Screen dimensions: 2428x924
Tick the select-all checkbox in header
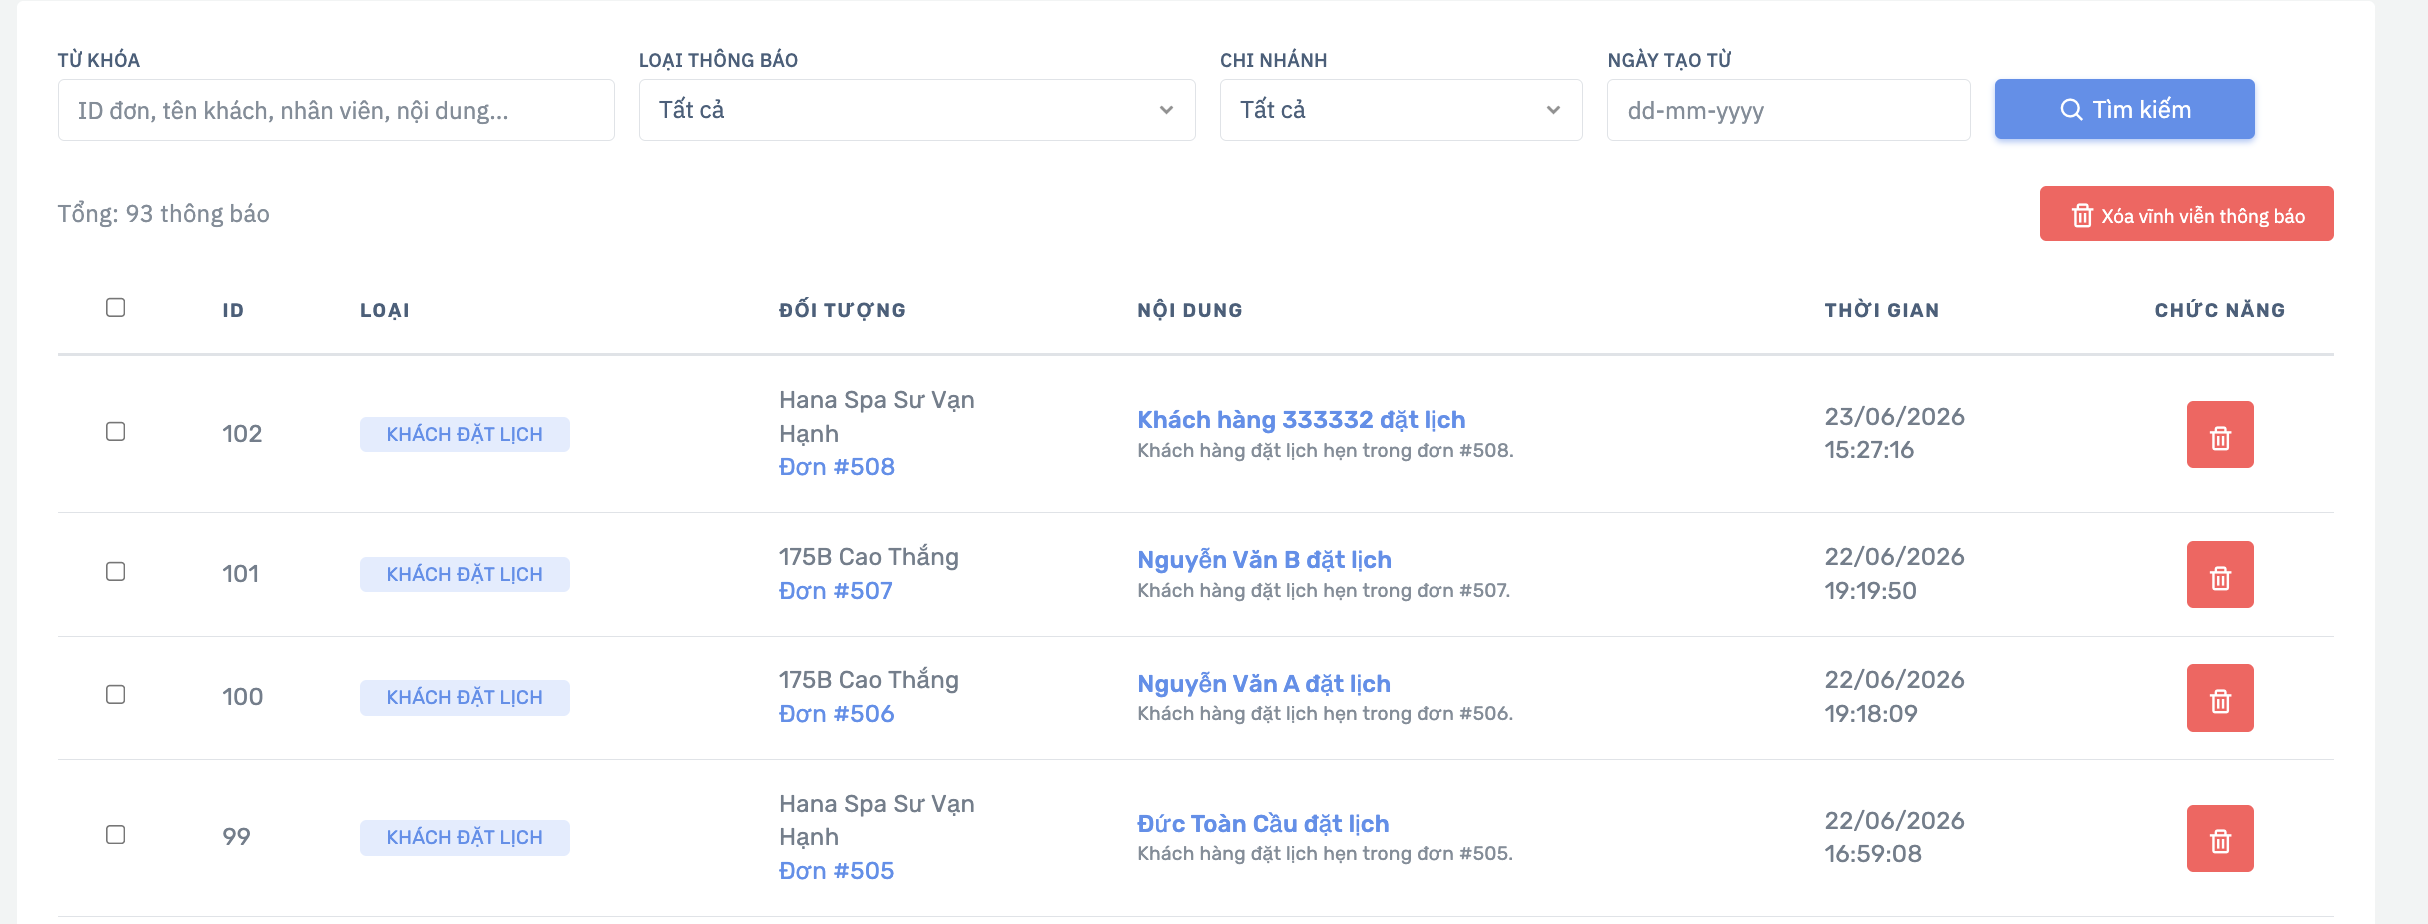pos(116,307)
